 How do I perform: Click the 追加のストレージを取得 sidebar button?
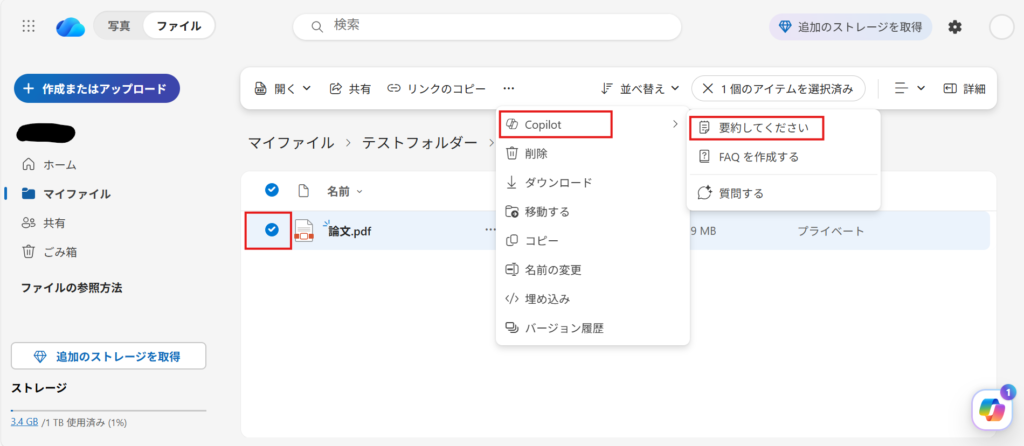pos(108,356)
